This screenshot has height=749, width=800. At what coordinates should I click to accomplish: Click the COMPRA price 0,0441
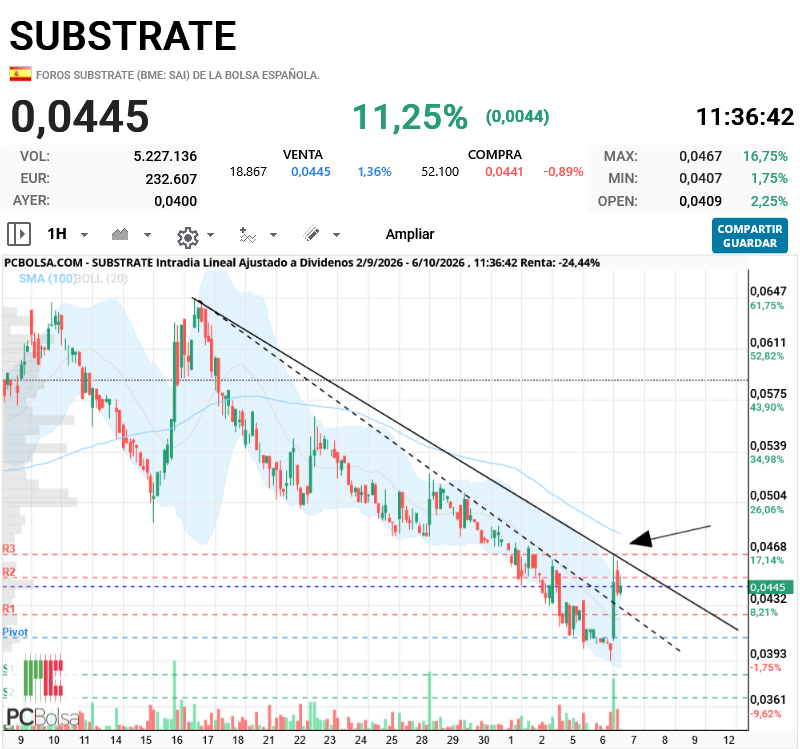(x=504, y=172)
